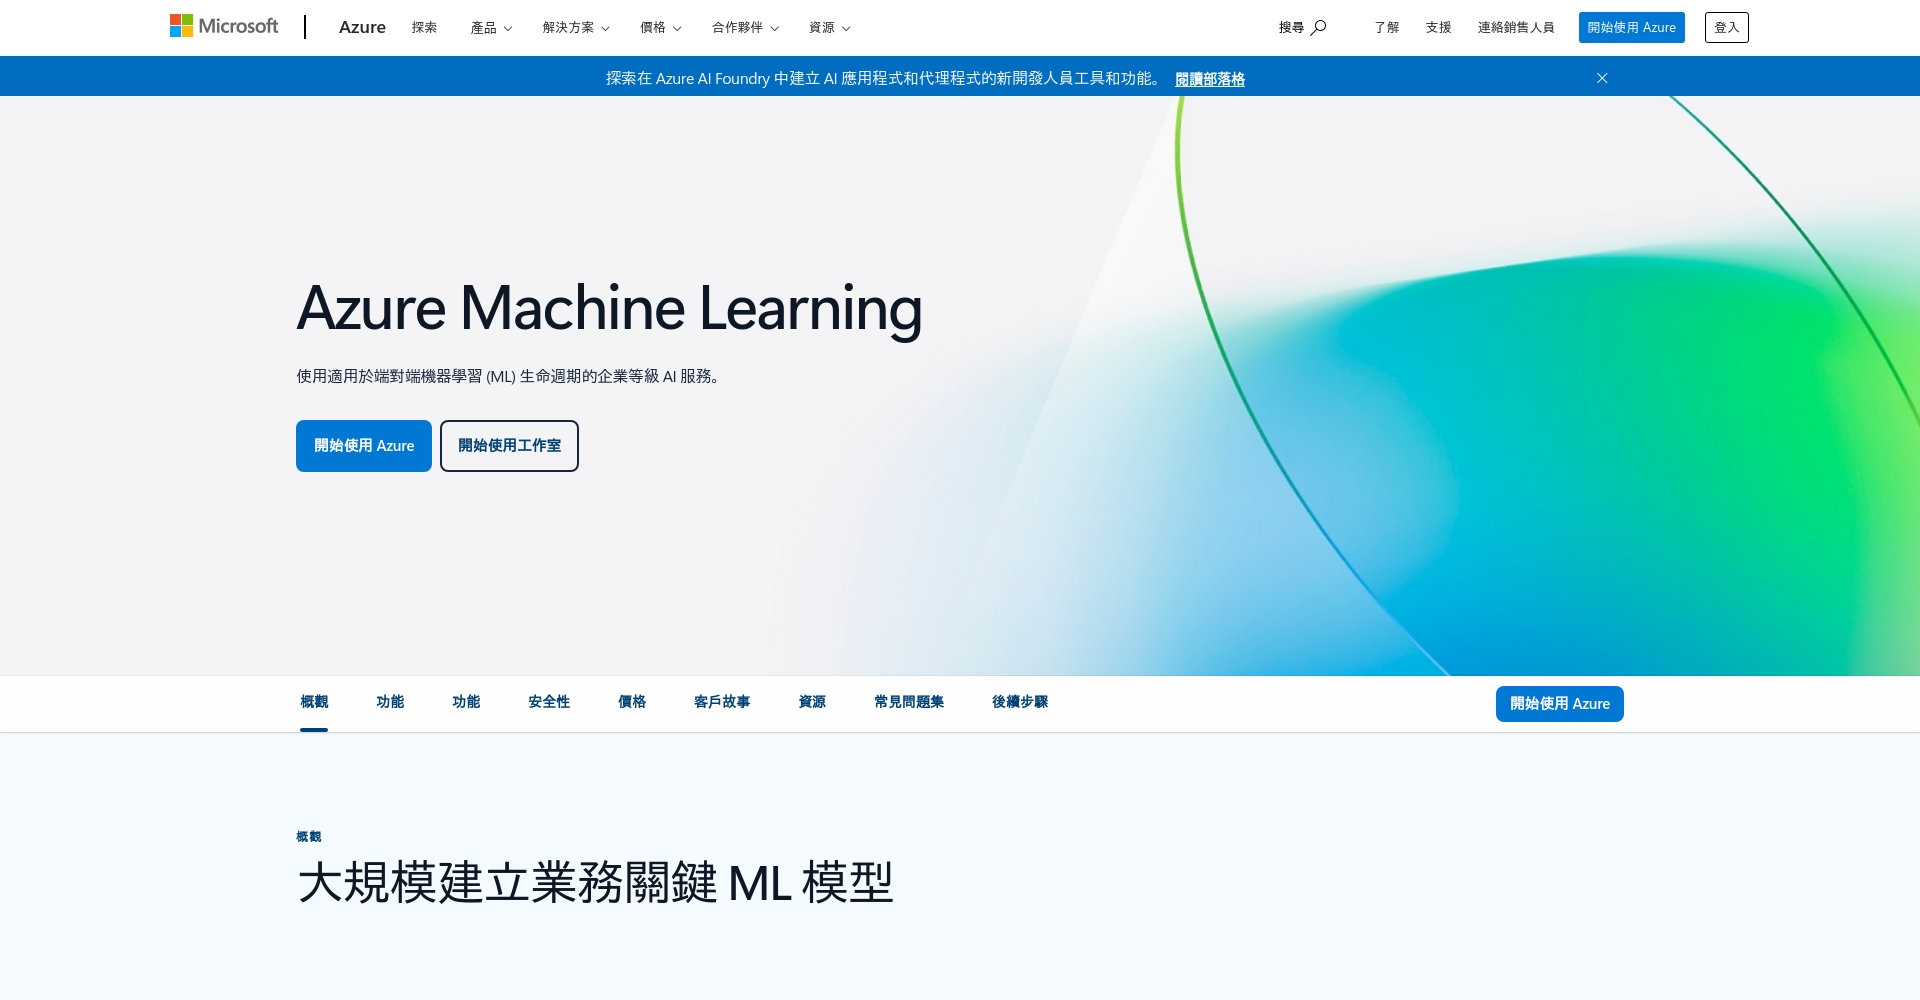The height and width of the screenshot is (1000, 1920).
Task: Dismiss the Azure AI Foundry banner
Action: click(x=1602, y=78)
